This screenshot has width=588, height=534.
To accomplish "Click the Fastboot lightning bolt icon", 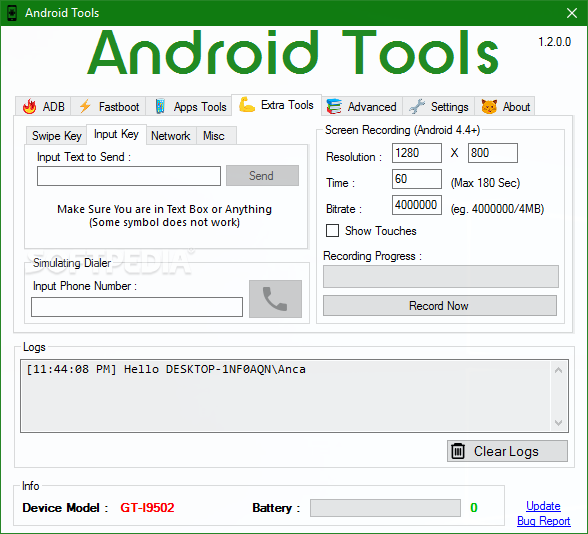I will point(85,106).
